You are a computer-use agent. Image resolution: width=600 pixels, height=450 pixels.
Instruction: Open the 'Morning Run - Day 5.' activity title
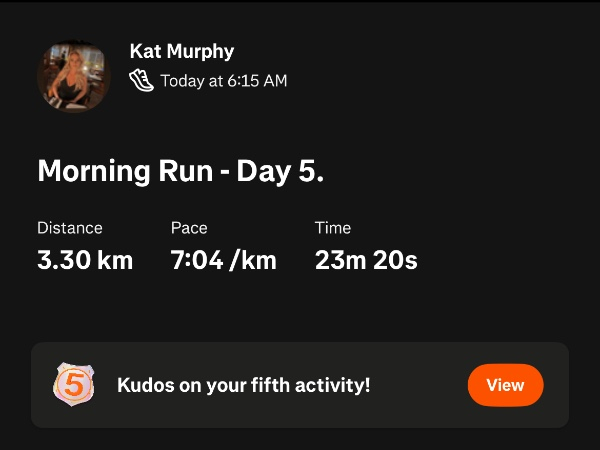[180, 171]
